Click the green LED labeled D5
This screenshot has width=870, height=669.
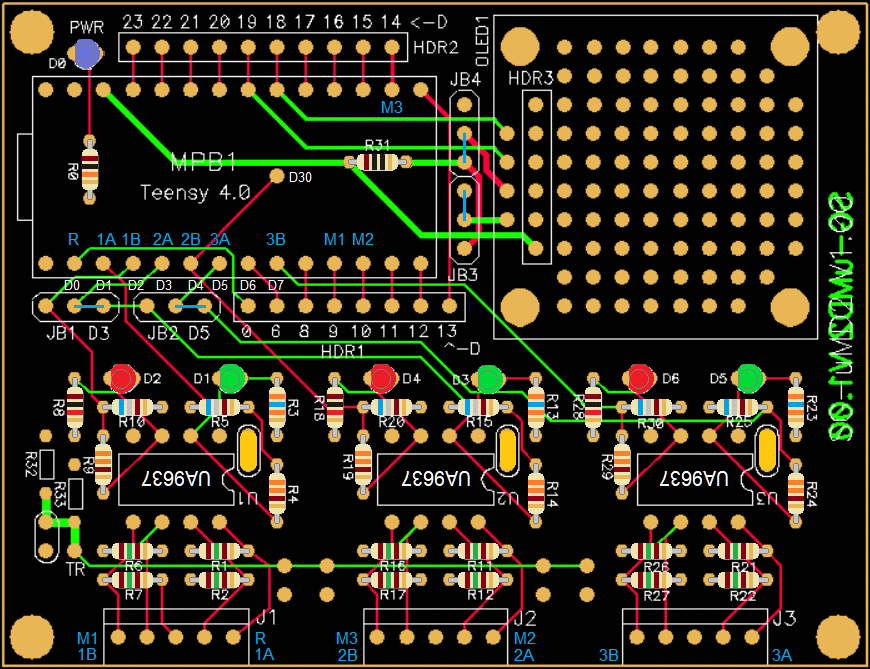tap(749, 379)
